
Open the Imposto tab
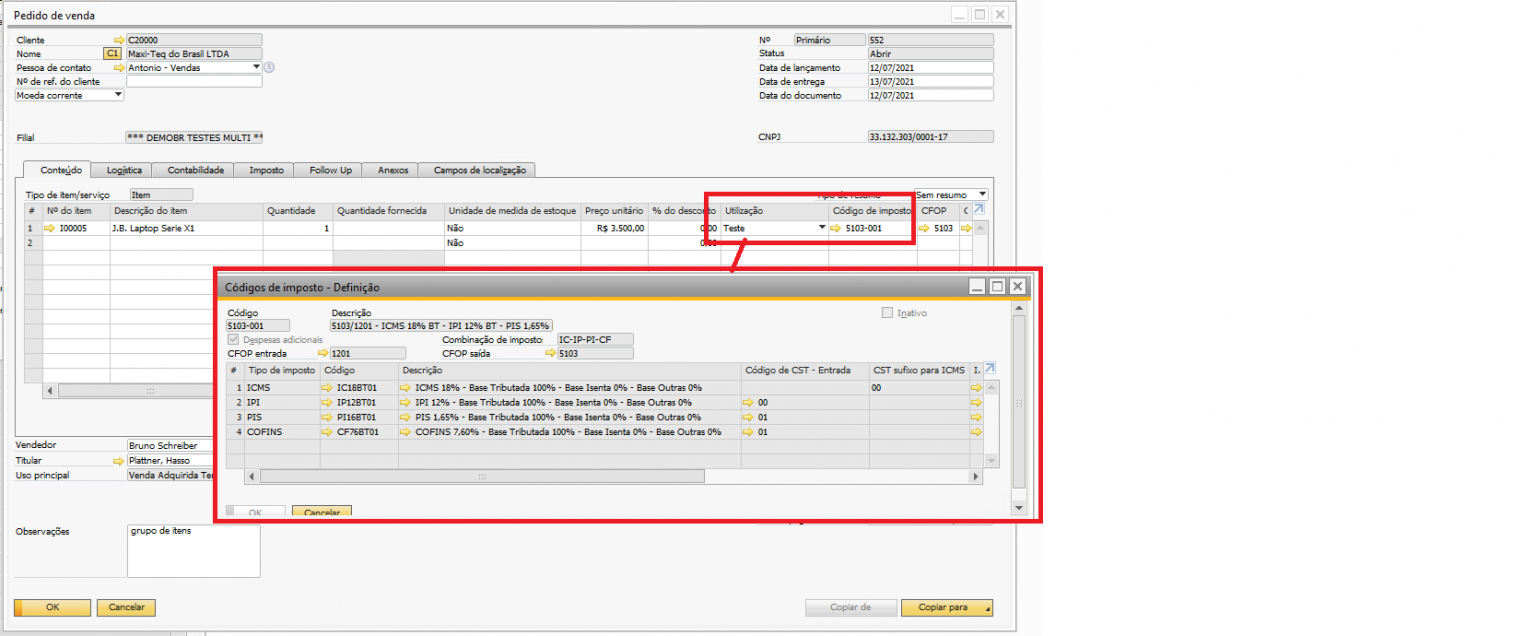pos(266,171)
